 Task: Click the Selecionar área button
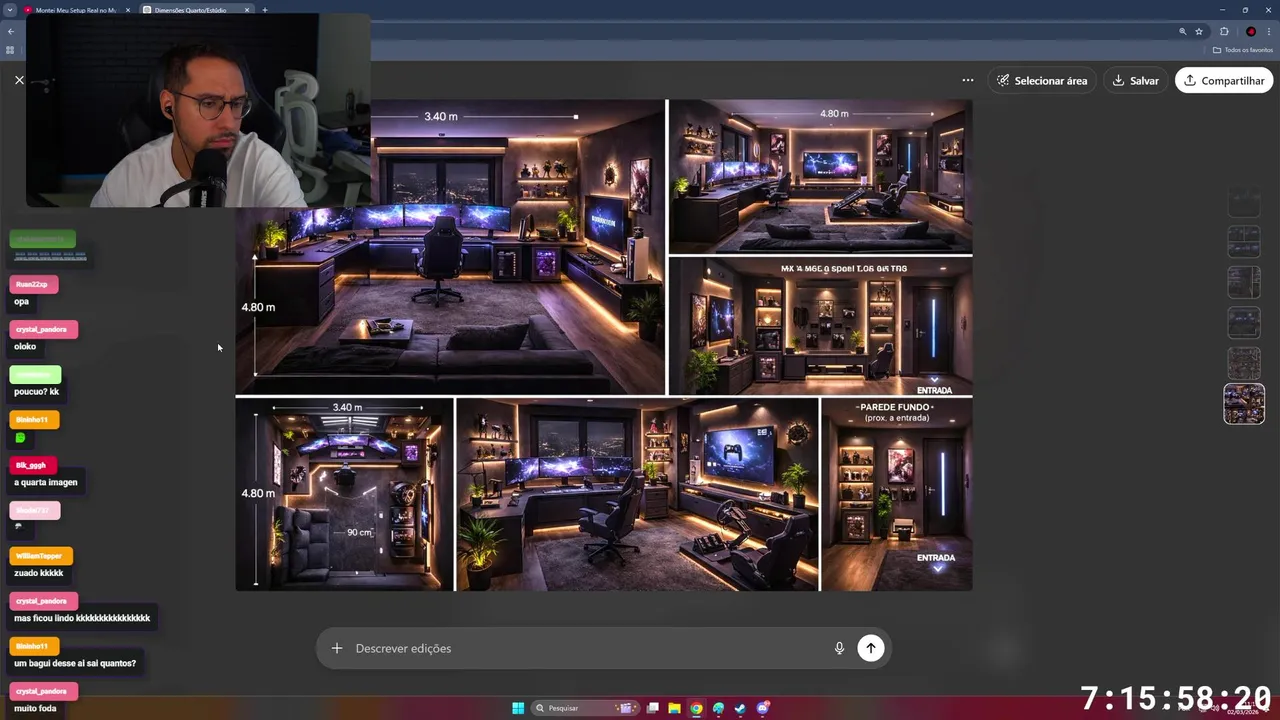[x=1042, y=80]
